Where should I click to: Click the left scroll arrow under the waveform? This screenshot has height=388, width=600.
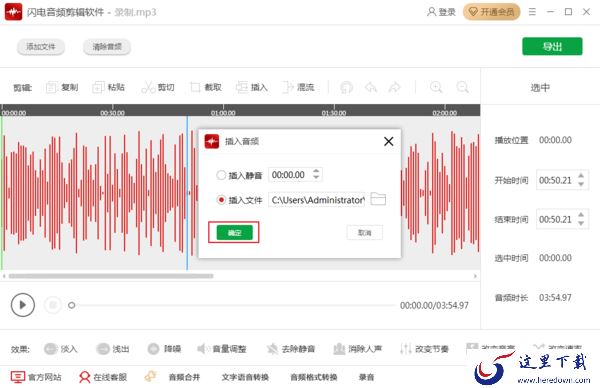[x=4, y=276]
